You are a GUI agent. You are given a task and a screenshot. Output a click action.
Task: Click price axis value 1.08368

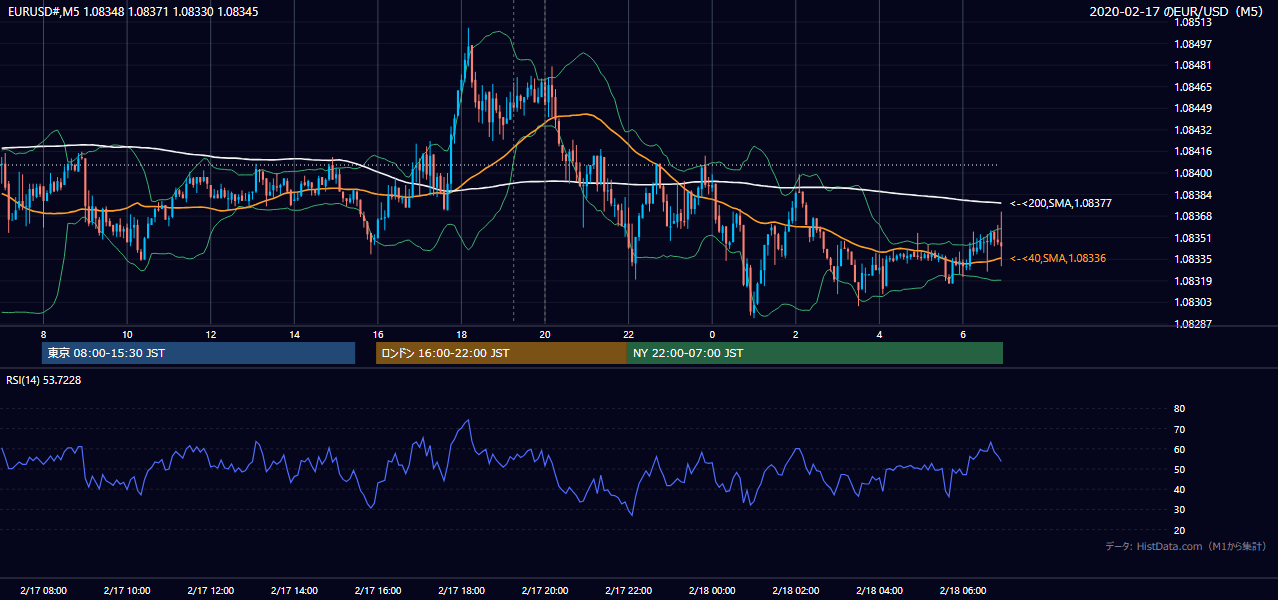[1193, 216]
